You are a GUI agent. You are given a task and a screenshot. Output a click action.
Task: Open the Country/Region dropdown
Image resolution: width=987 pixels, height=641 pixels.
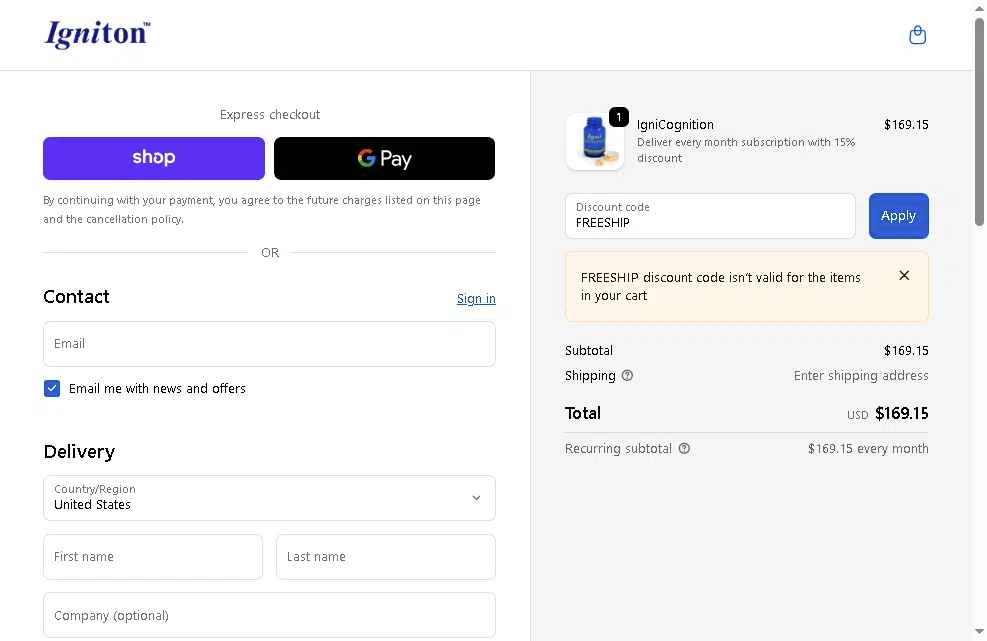pyautogui.click(x=269, y=498)
